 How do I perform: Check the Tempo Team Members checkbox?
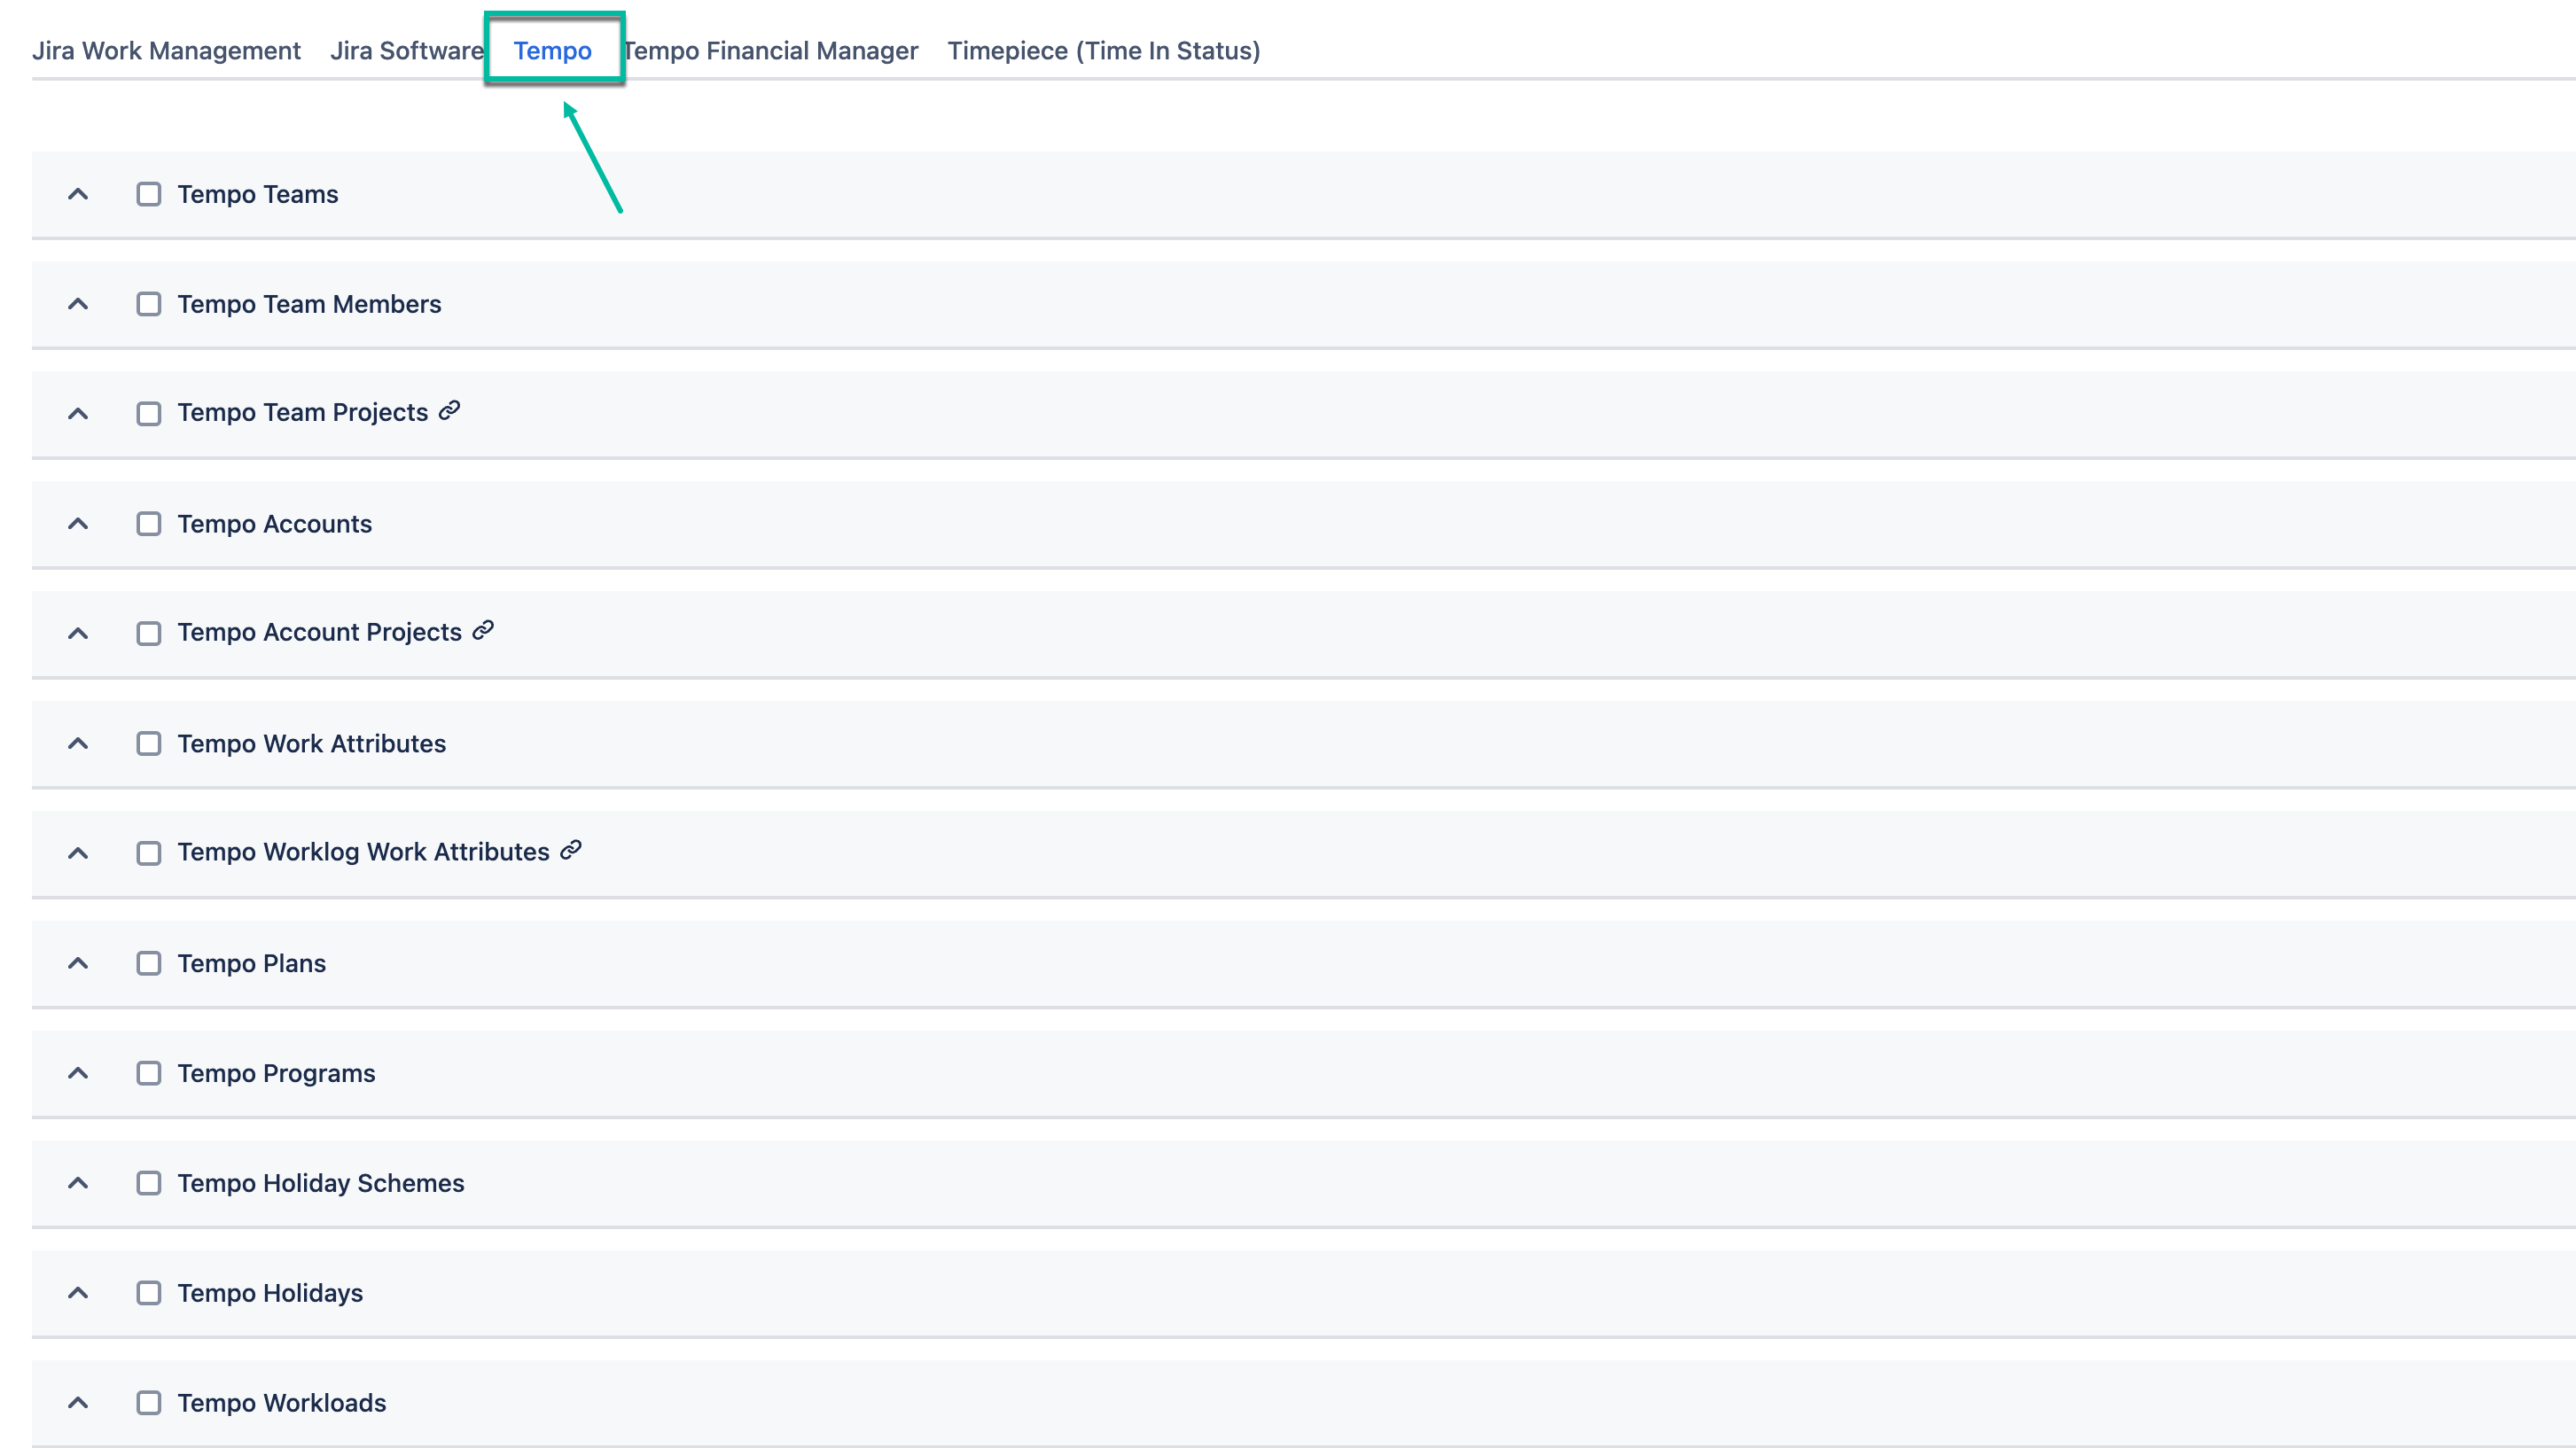[x=149, y=304]
